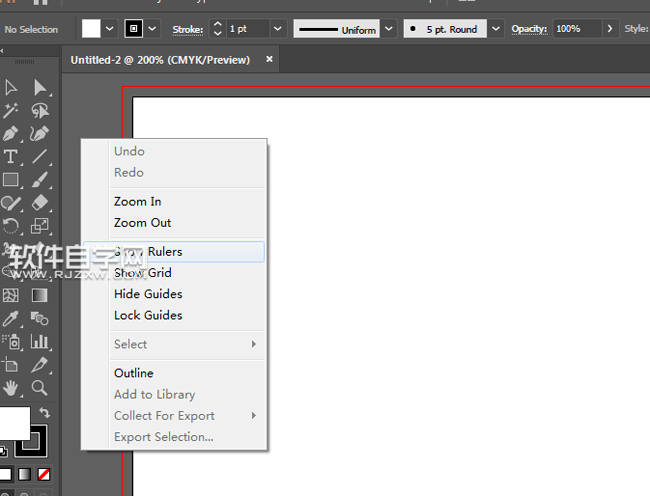Open the fill color dropdown in control bar

coord(110,29)
